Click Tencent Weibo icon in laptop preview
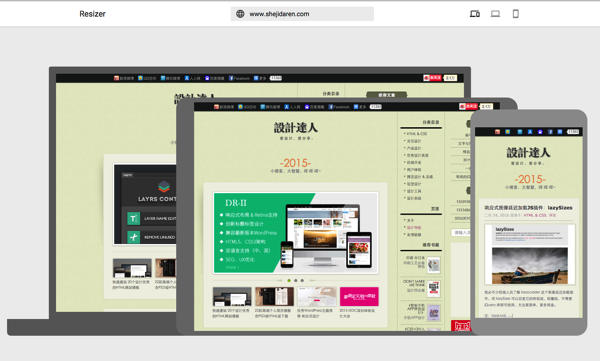 point(163,78)
